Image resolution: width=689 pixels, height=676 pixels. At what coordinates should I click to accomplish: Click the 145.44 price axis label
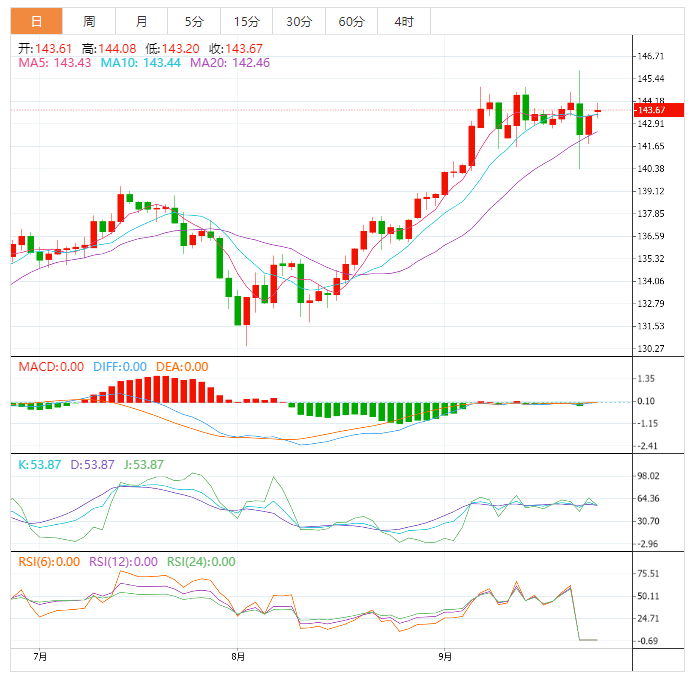pos(651,79)
